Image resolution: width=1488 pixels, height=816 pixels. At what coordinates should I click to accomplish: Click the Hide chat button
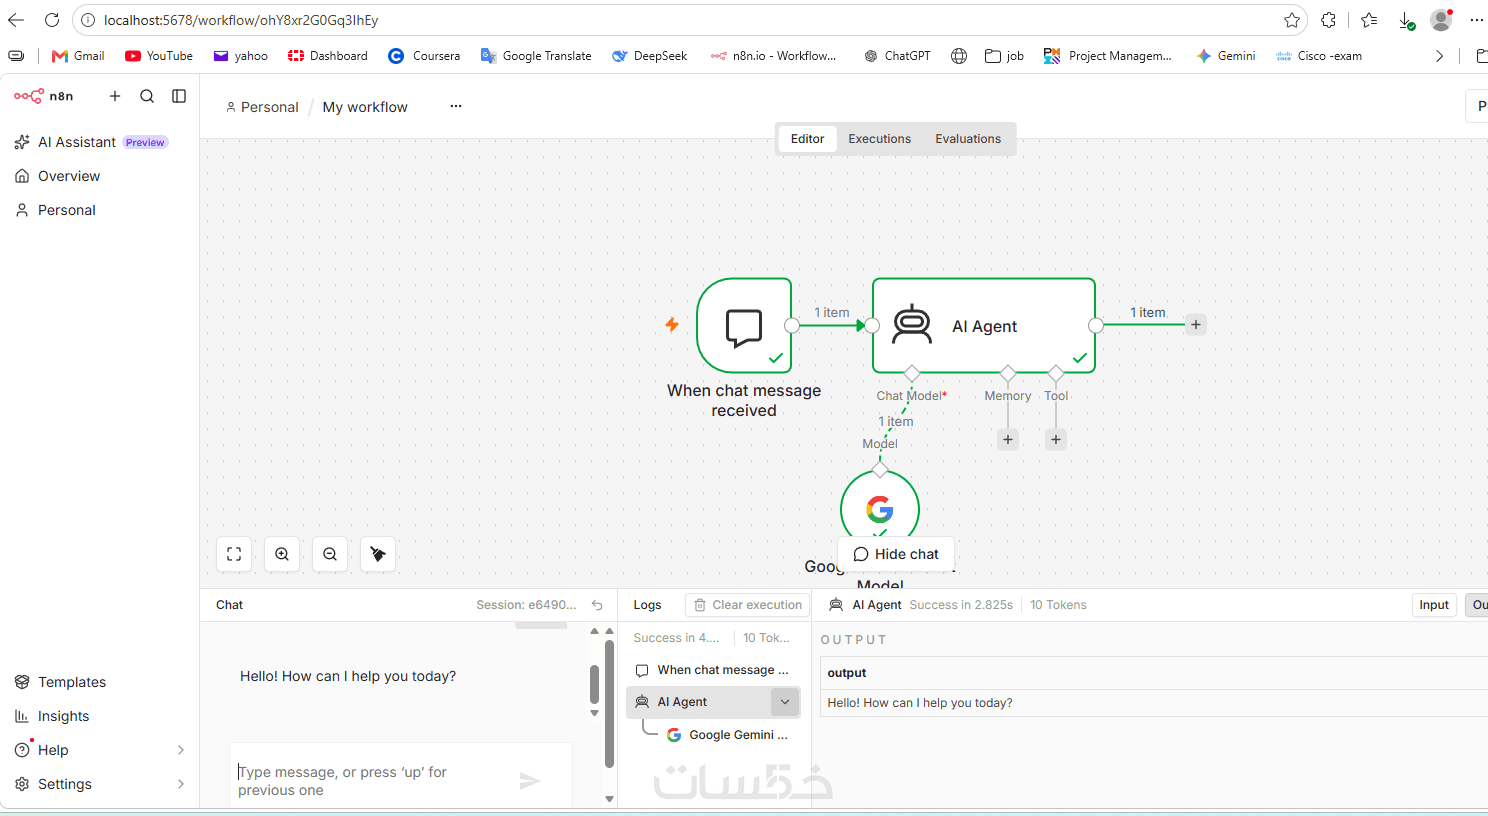[x=896, y=554]
